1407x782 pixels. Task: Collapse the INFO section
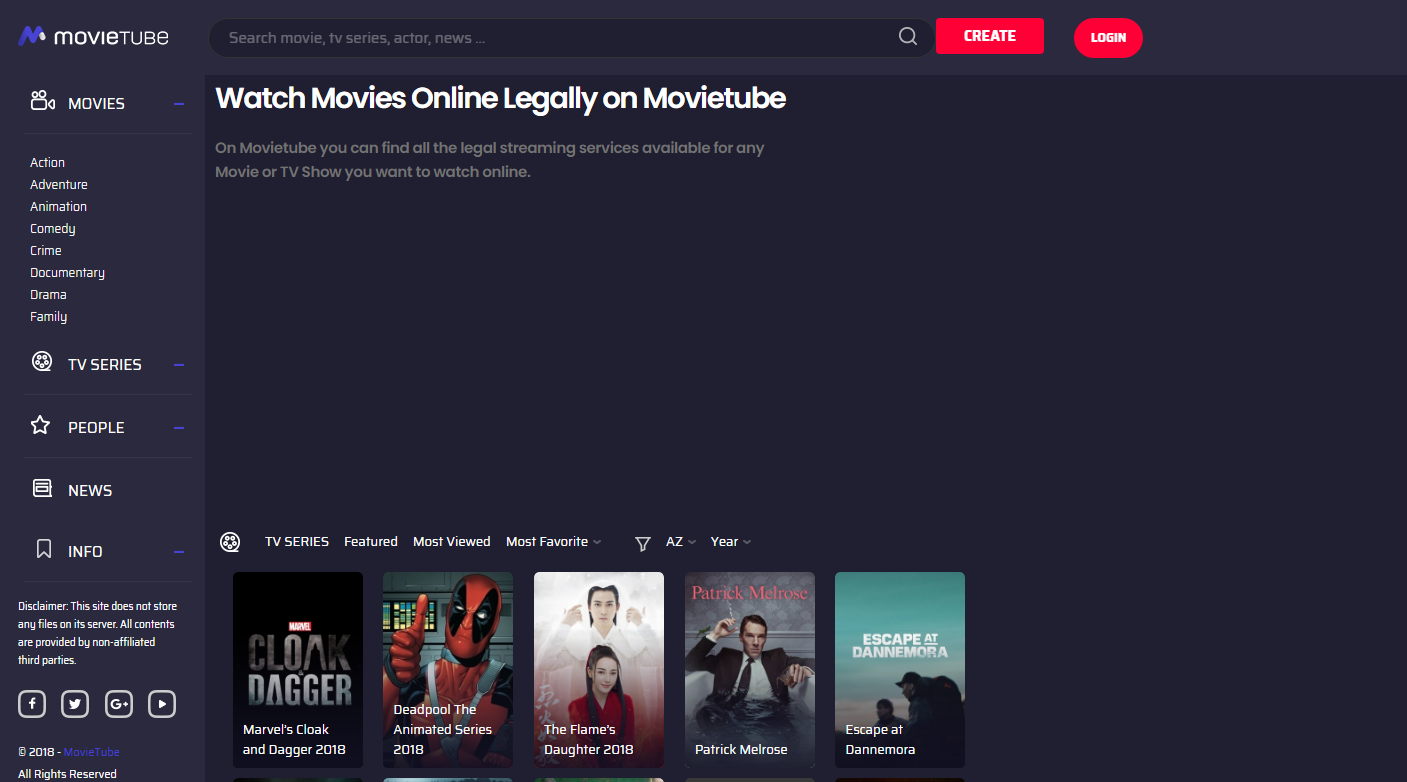click(179, 552)
